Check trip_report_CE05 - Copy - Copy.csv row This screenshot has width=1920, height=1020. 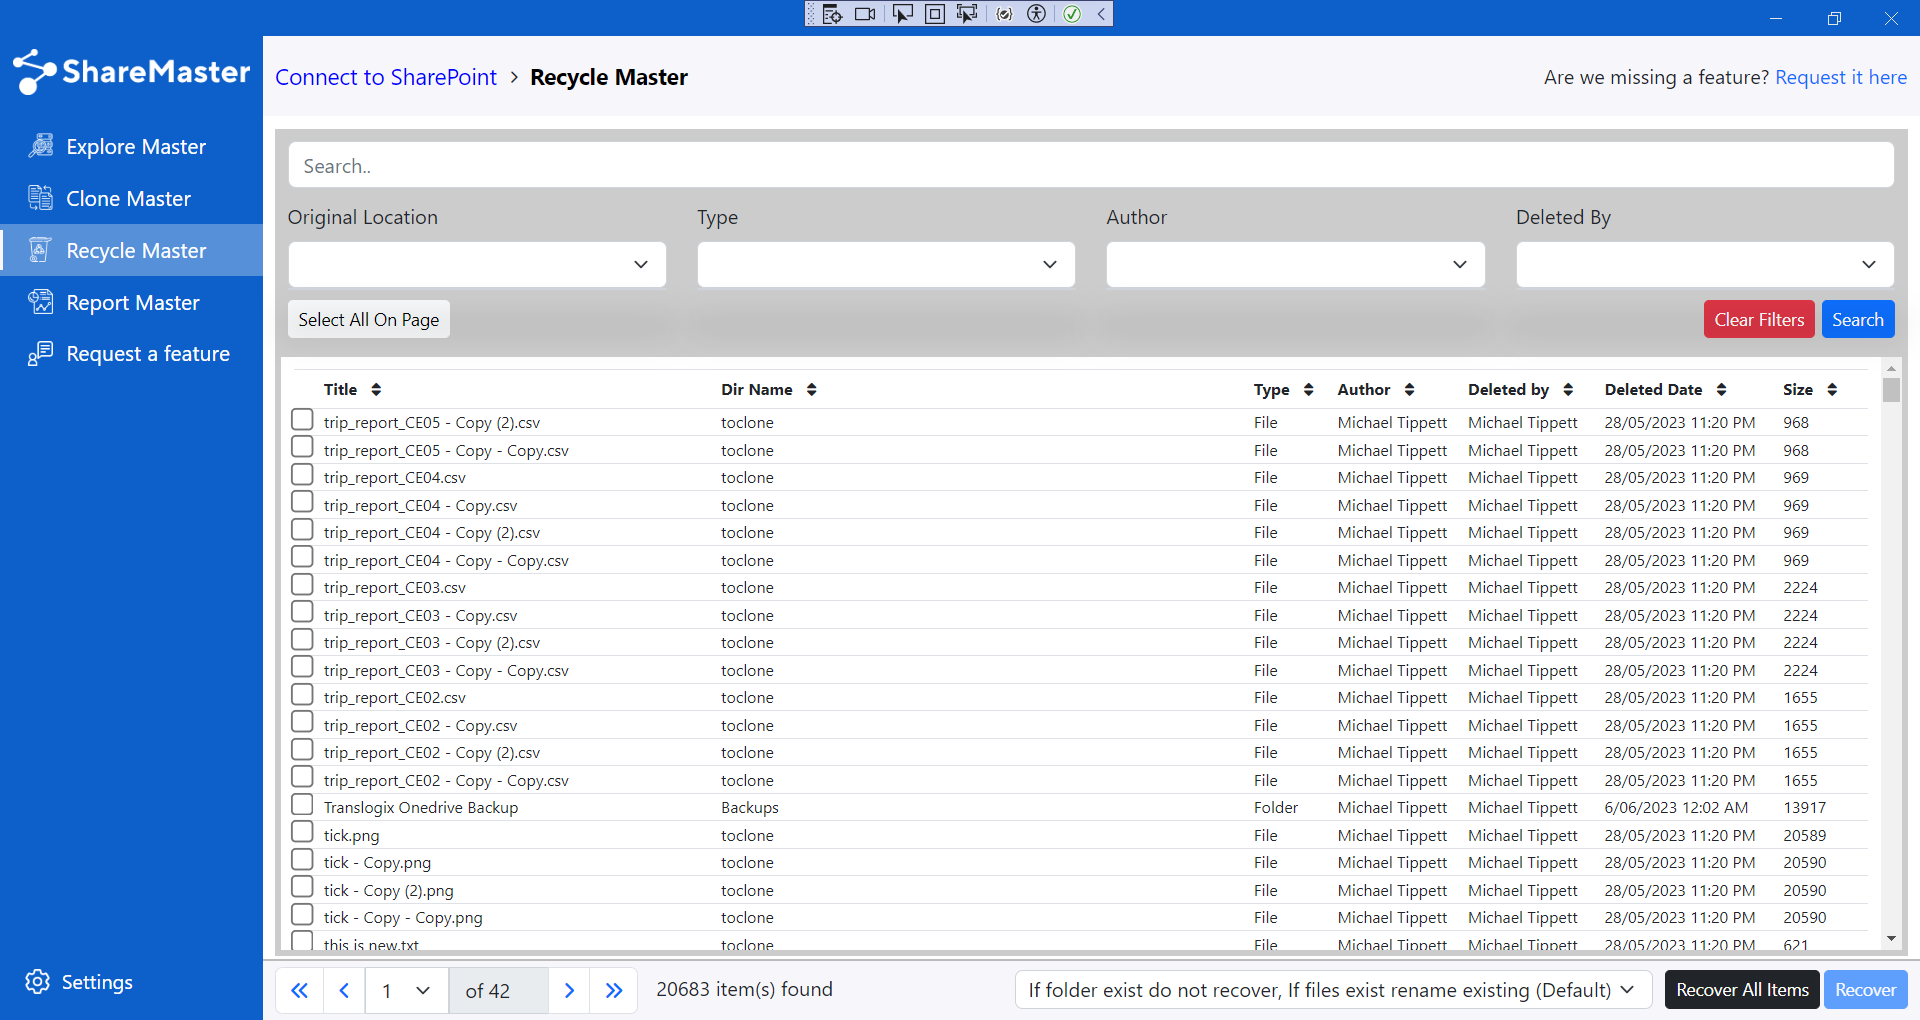tap(302, 447)
